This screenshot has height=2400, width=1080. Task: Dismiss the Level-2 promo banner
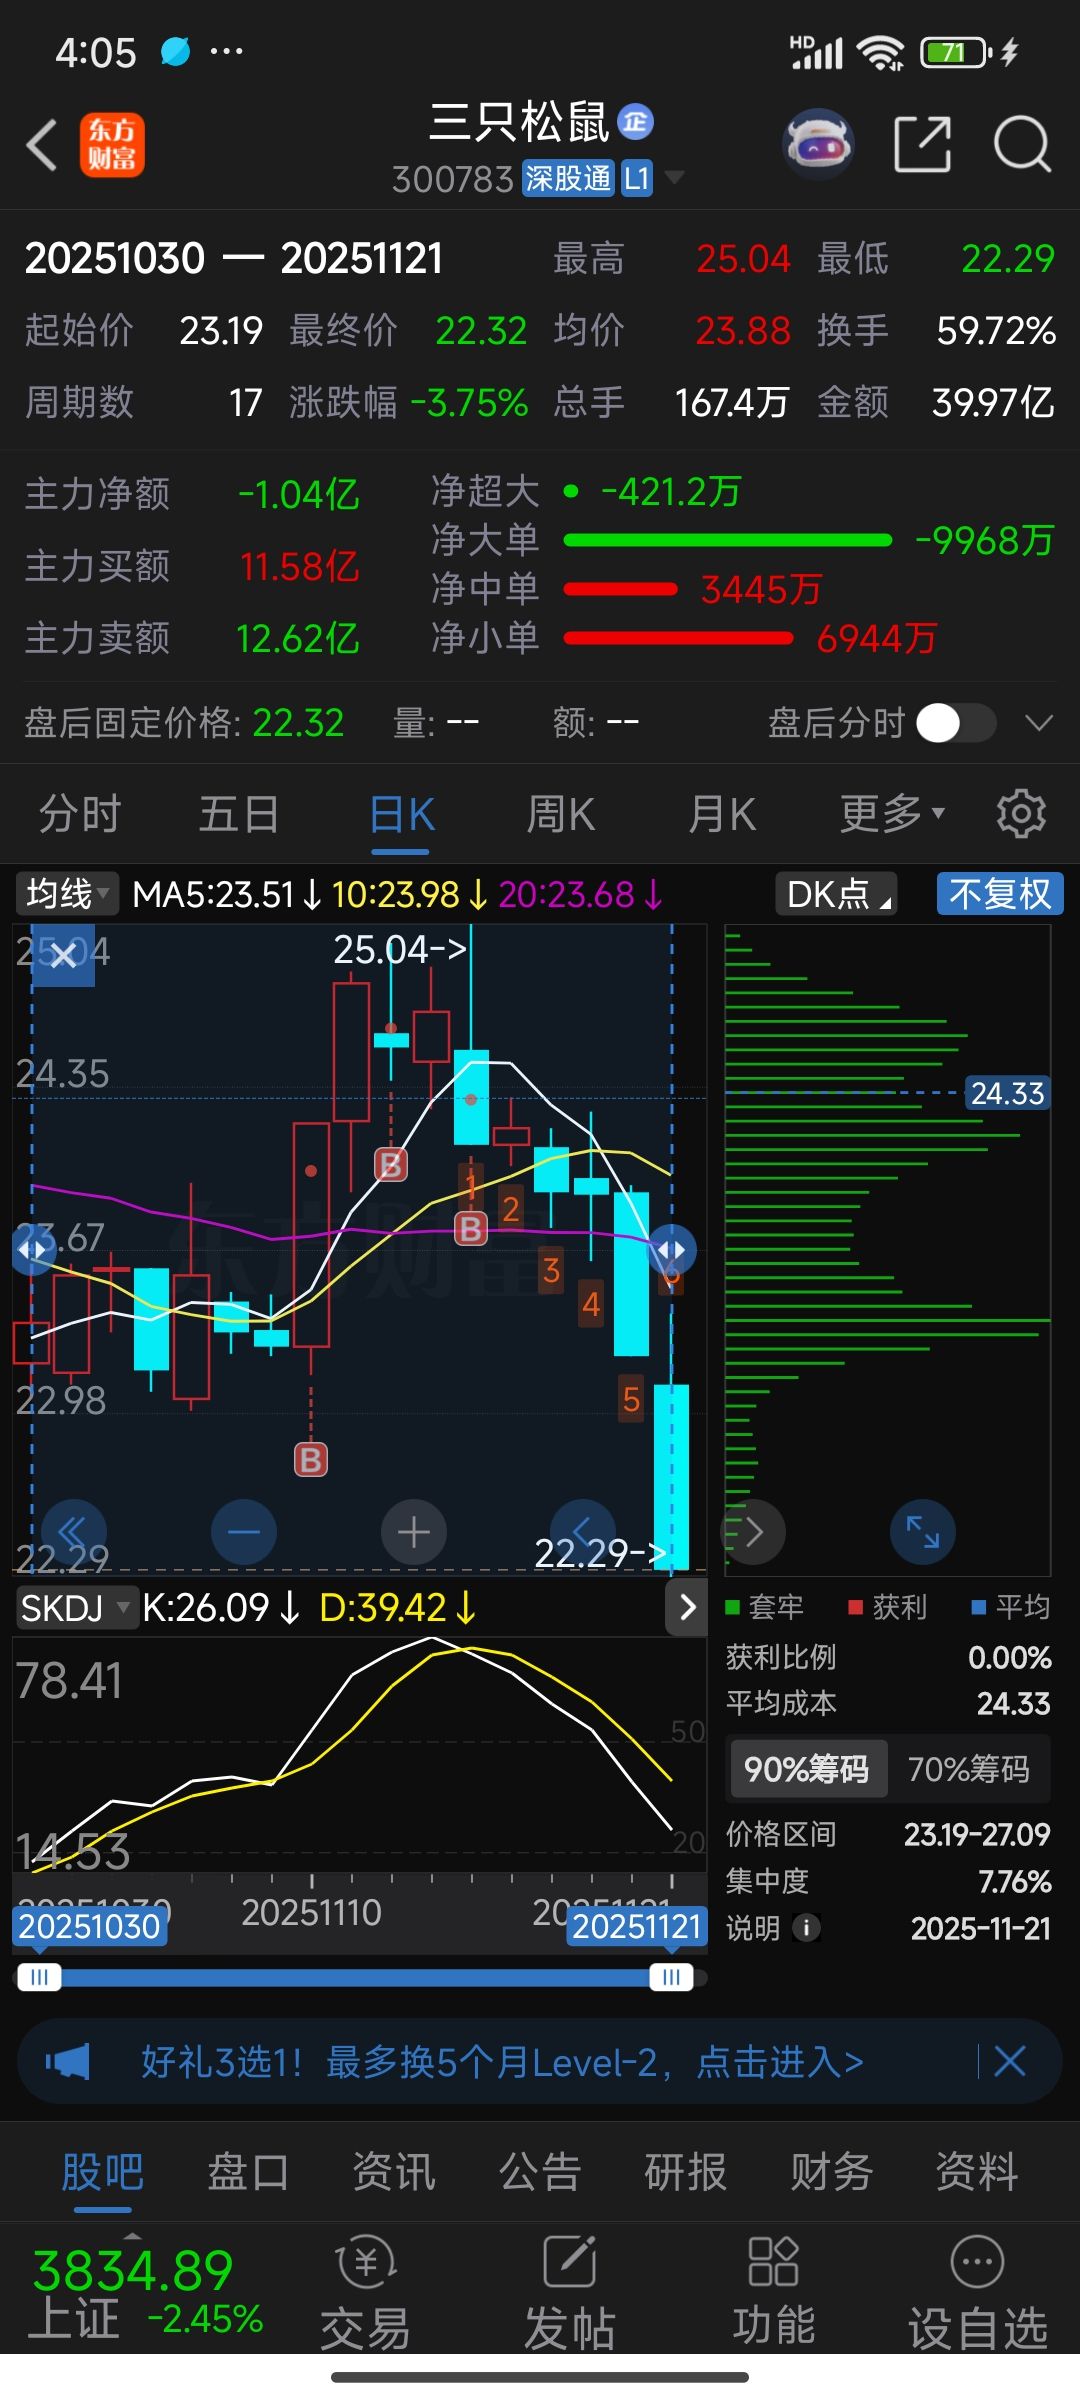[x=1010, y=2061]
